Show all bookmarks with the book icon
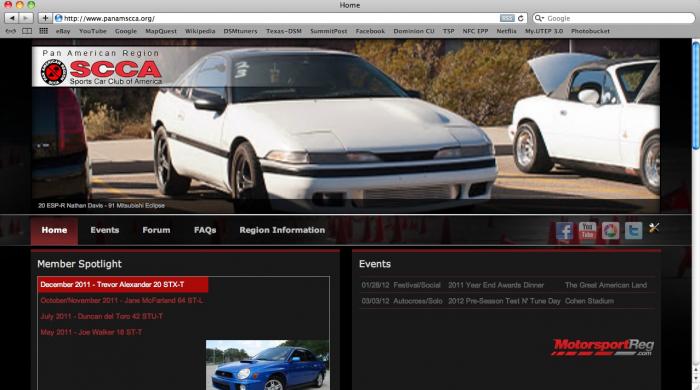The image size is (700, 390). 27,31
